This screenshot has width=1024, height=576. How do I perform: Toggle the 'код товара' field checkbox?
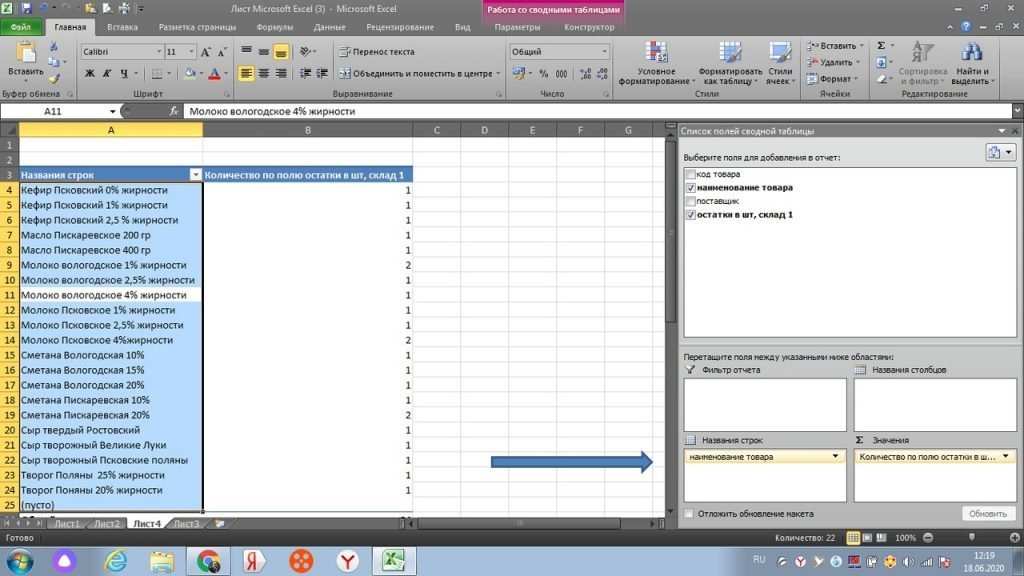coord(690,174)
